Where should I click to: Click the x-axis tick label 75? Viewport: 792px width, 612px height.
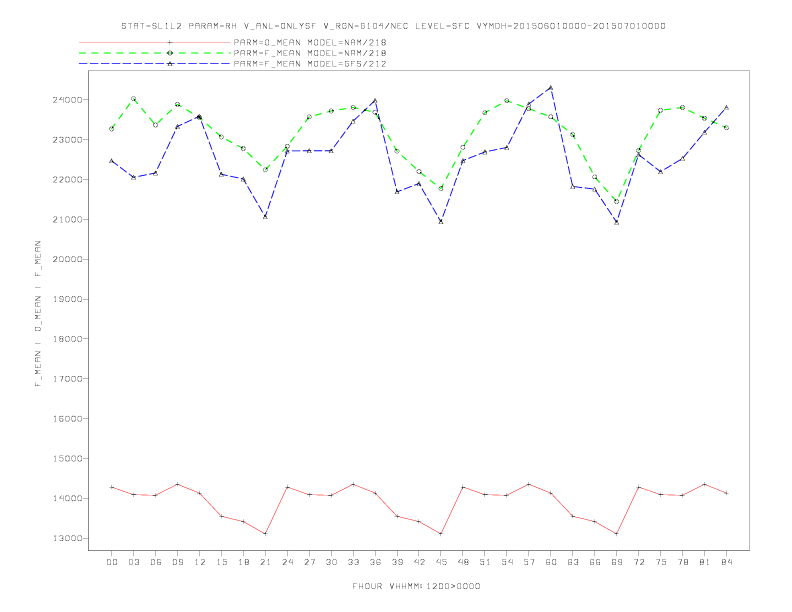(x=661, y=562)
